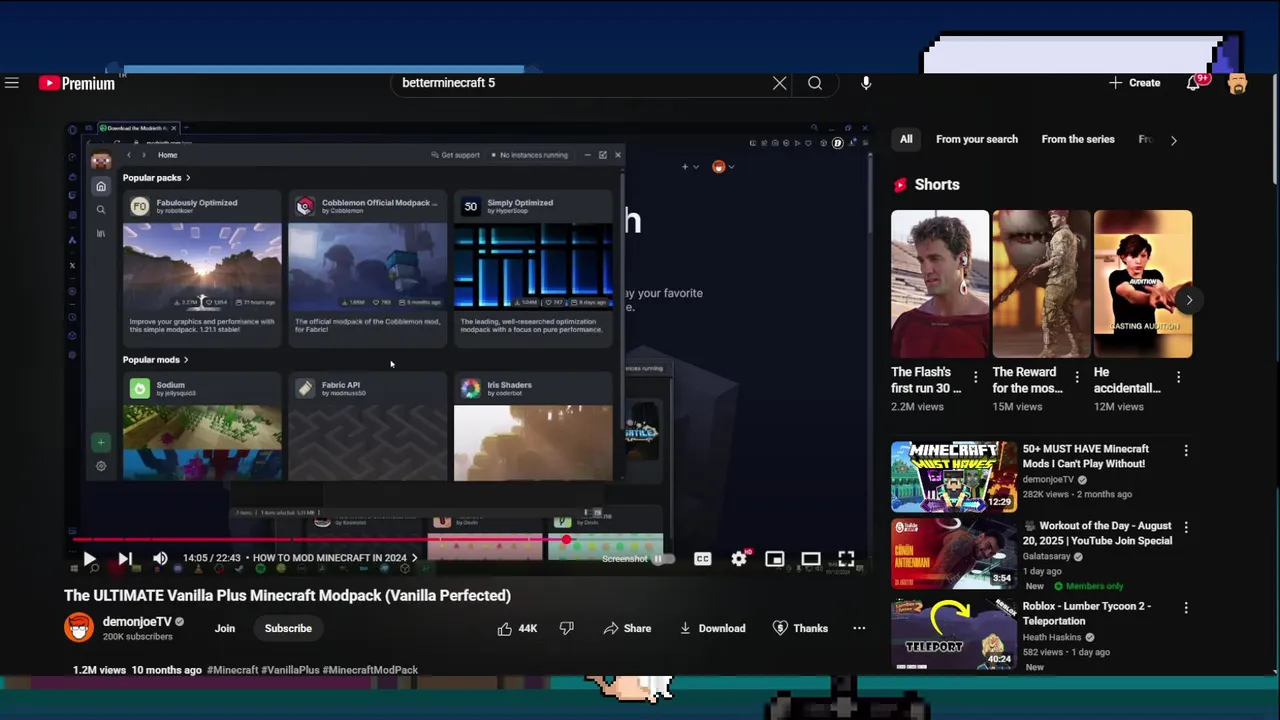The image size is (1280, 720).
Task: Open the notifications bell
Action: coord(1193,83)
